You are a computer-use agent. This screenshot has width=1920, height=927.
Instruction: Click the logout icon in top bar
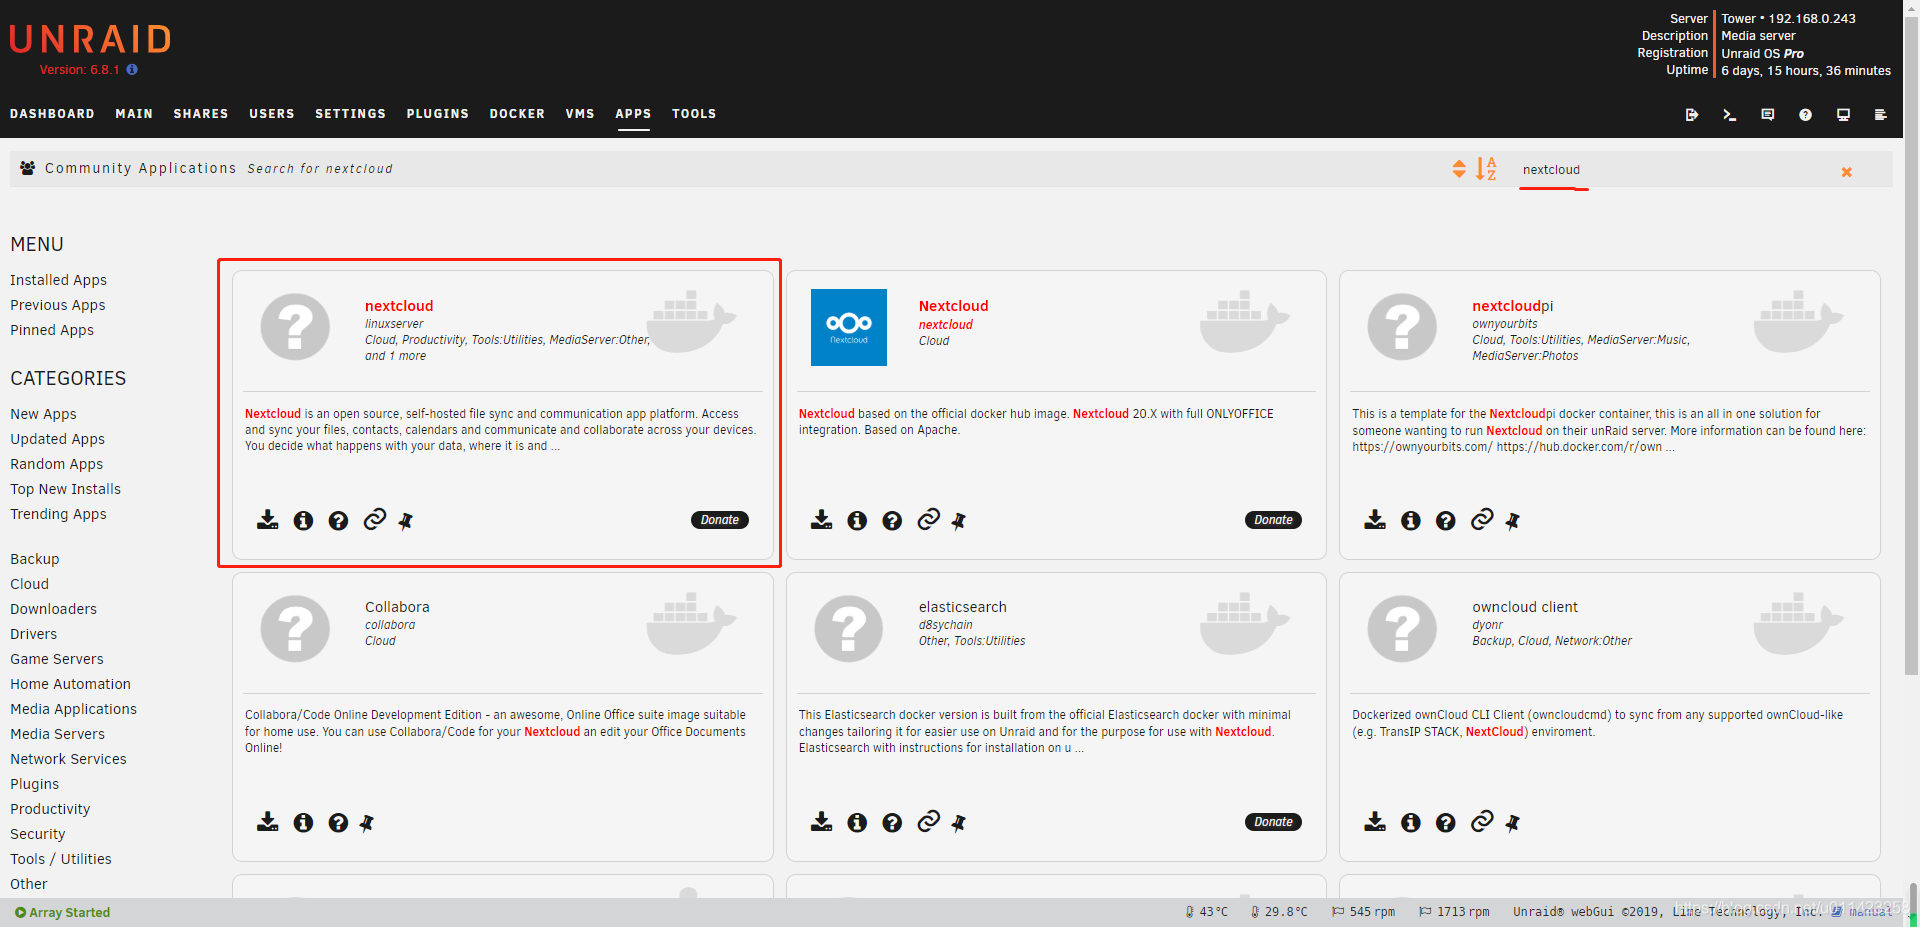click(1692, 115)
